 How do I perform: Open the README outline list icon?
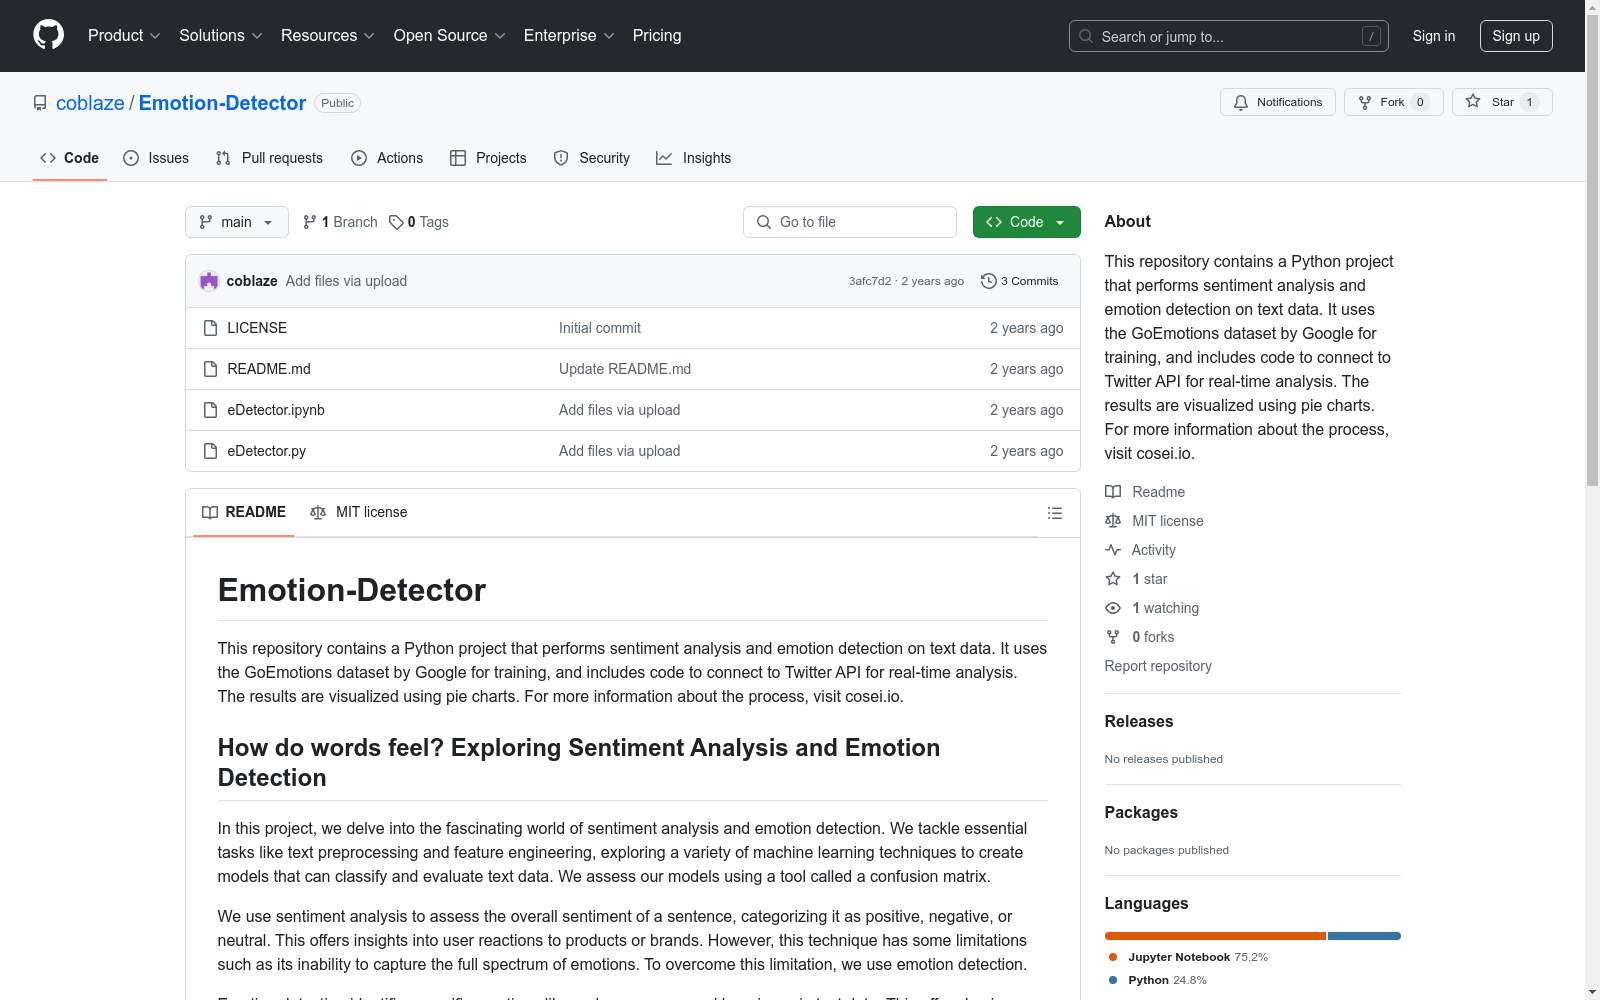tap(1054, 513)
